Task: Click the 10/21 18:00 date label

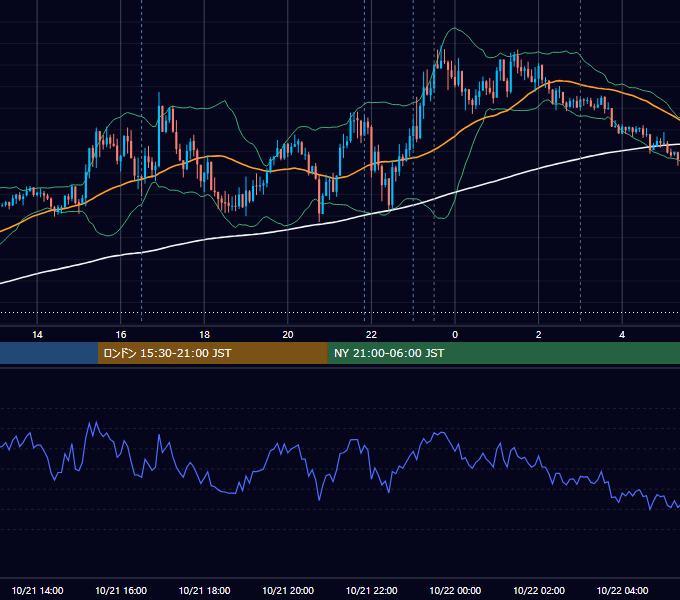Action: tap(204, 590)
